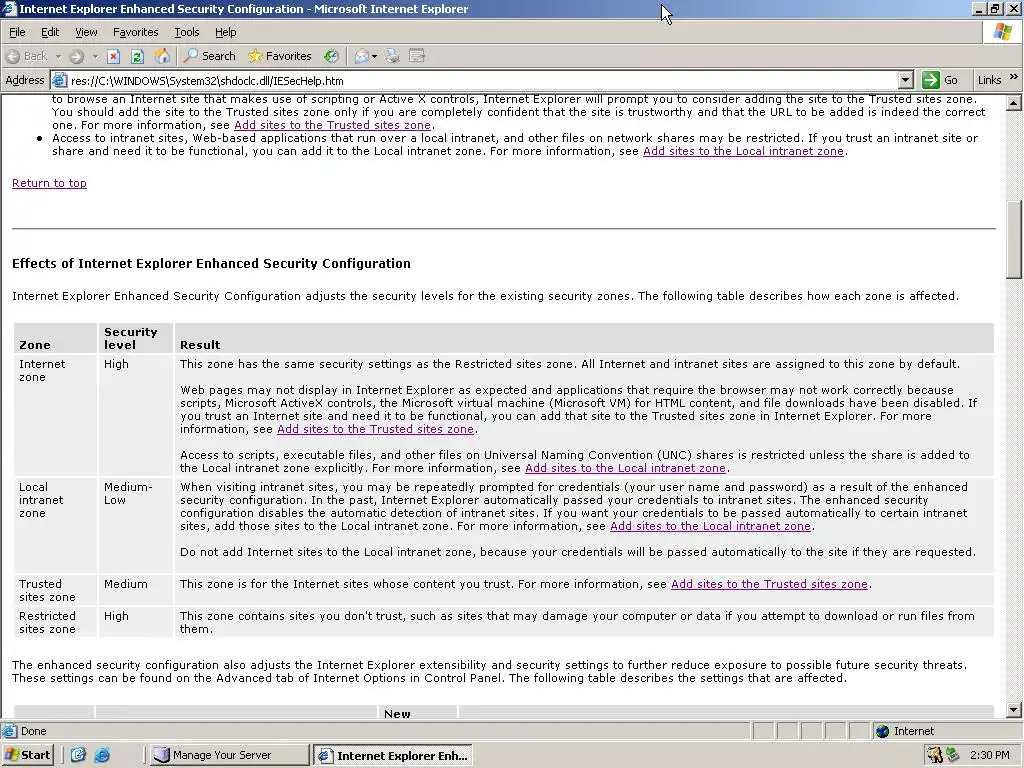Click the Mail toolbar icon
Image resolution: width=1024 pixels, height=768 pixels.
(362, 56)
